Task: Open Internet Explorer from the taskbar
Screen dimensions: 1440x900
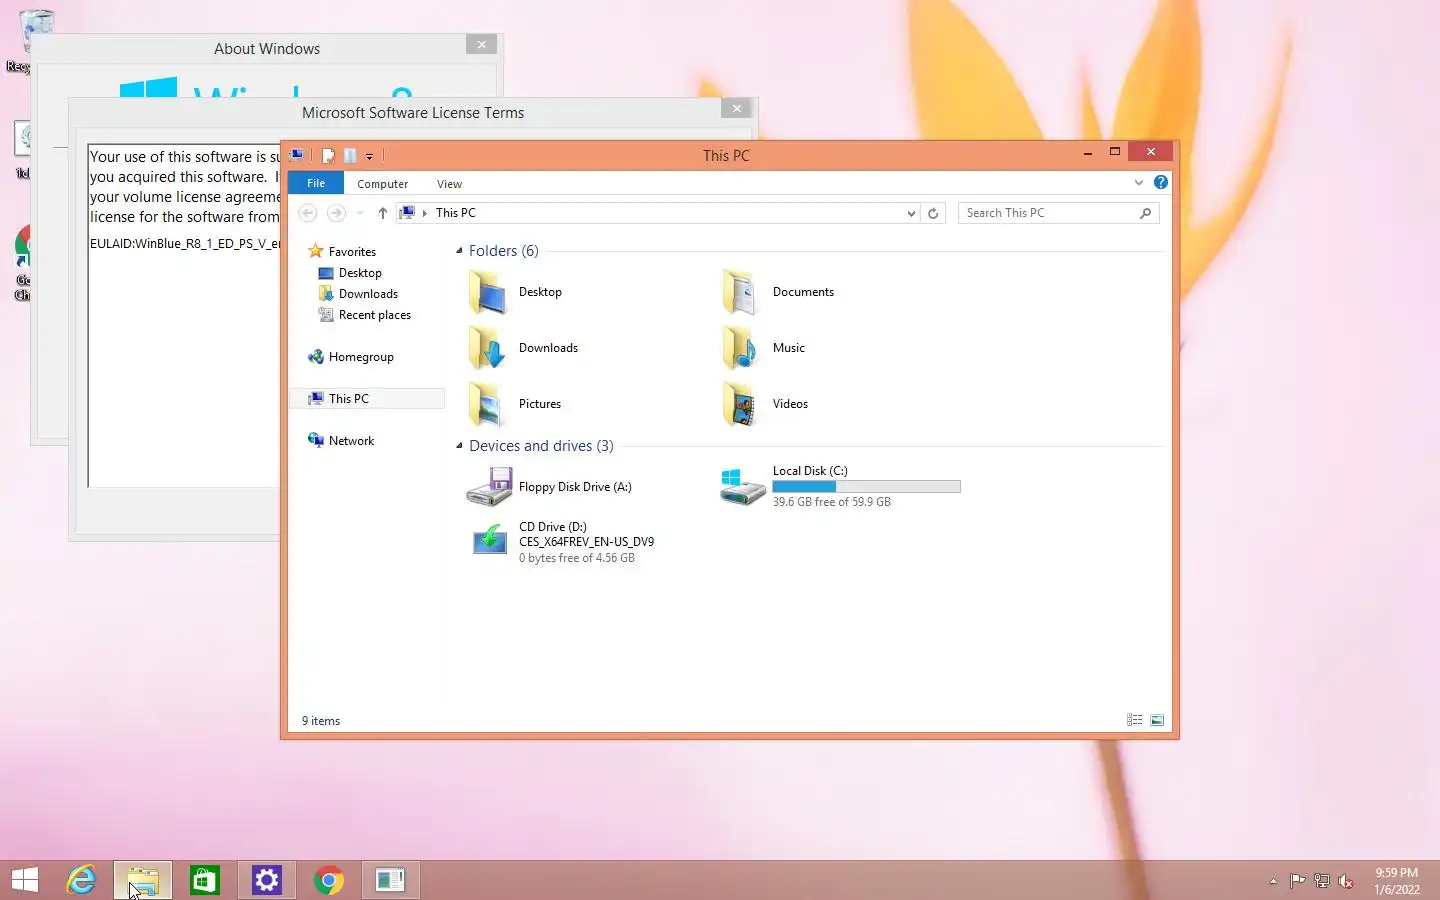Action: pos(81,880)
